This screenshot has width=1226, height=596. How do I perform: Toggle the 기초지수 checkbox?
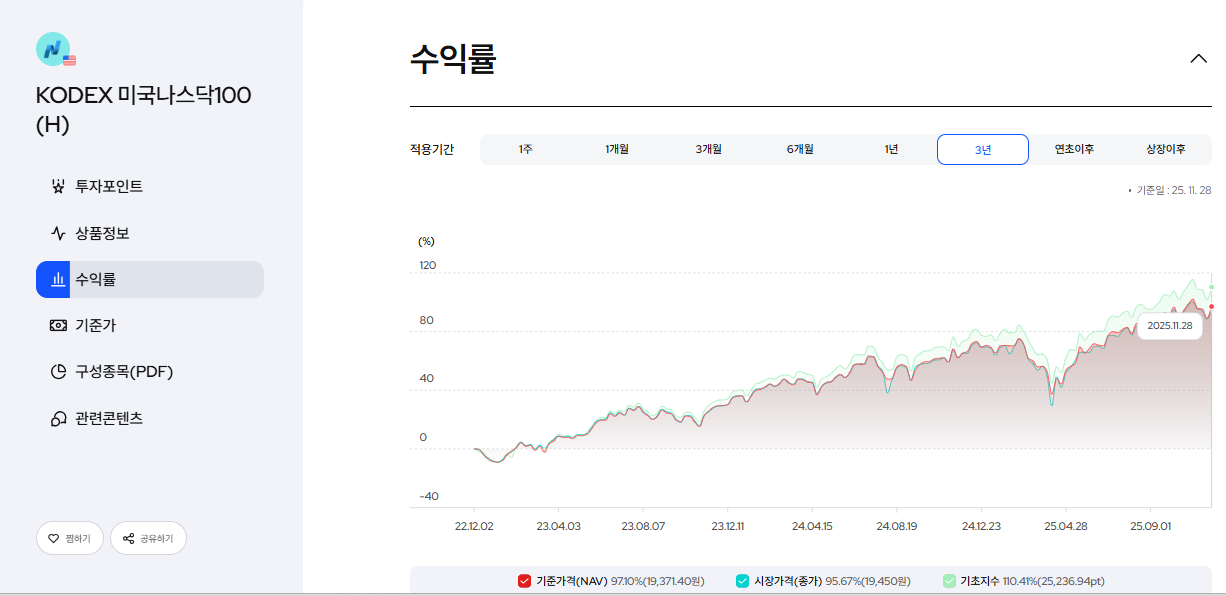click(949, 581)
